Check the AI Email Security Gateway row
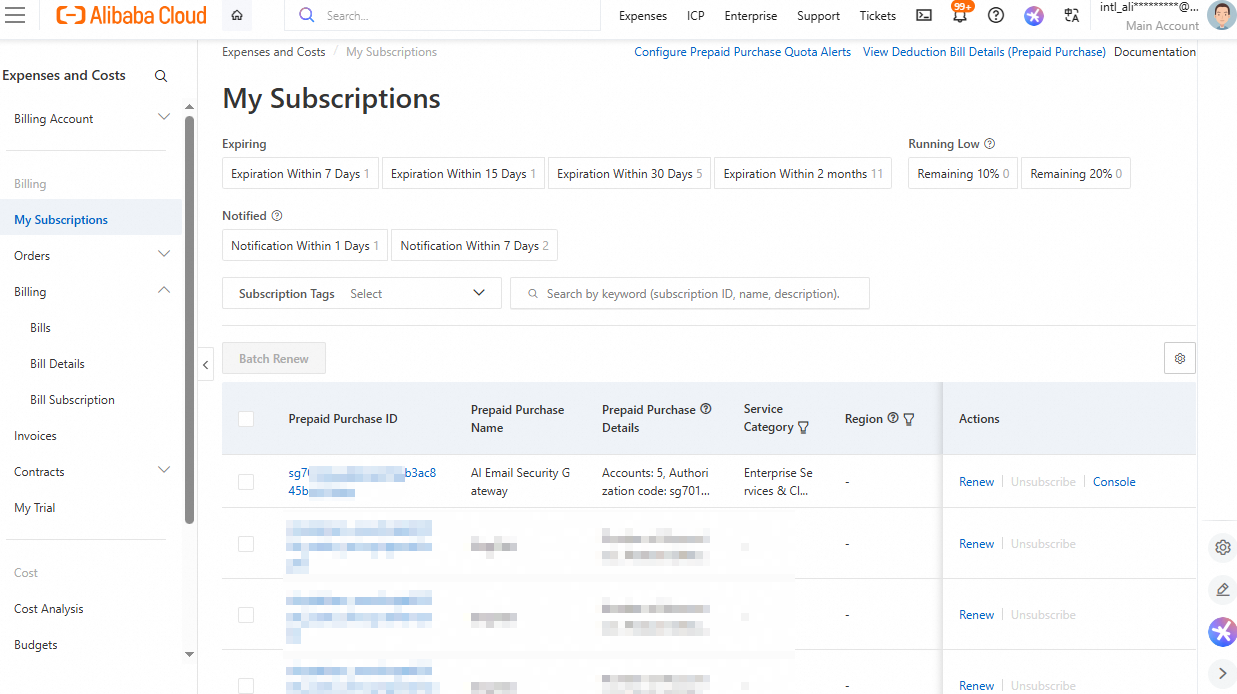Image resolution: width=1237 pixels, height=694 pixels. click(x=246, y=482)
